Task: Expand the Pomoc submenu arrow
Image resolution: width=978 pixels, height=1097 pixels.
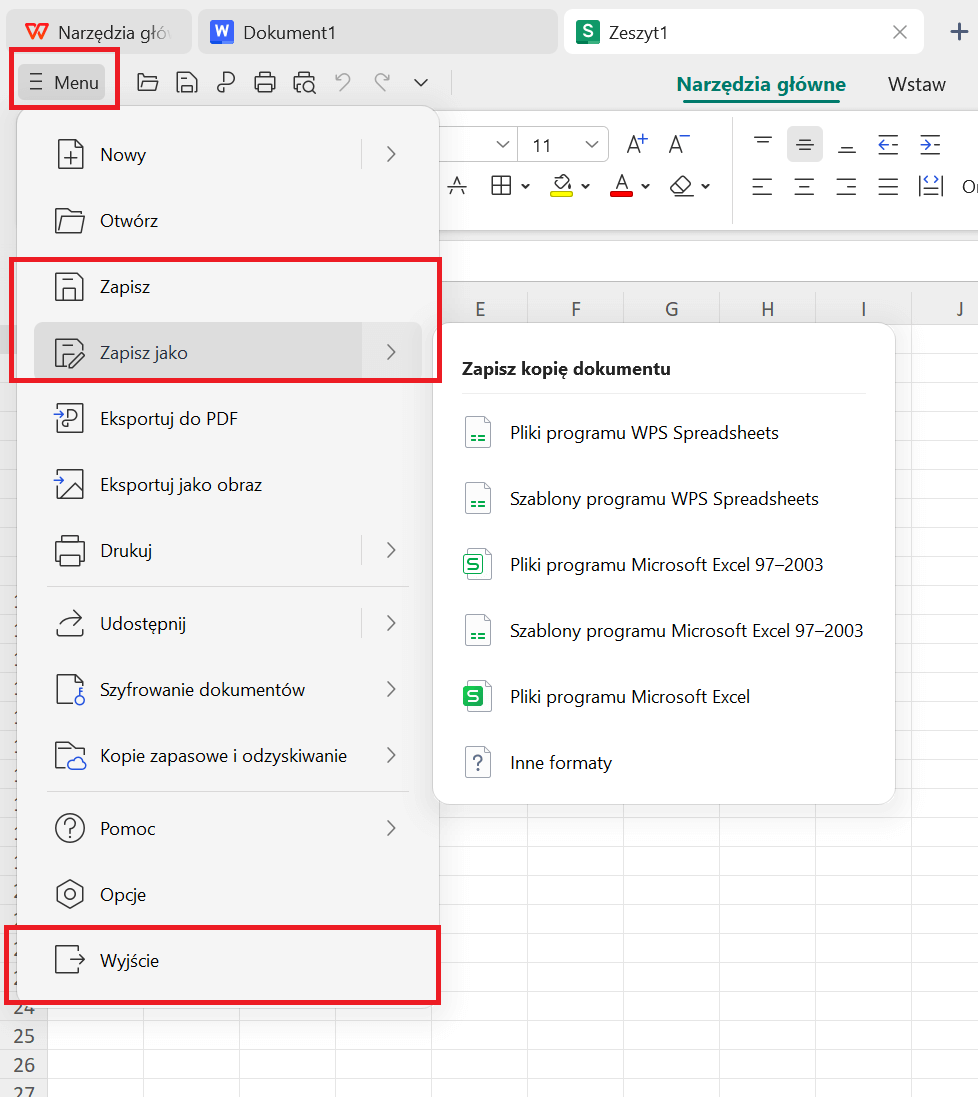Action: pos(391,828)
